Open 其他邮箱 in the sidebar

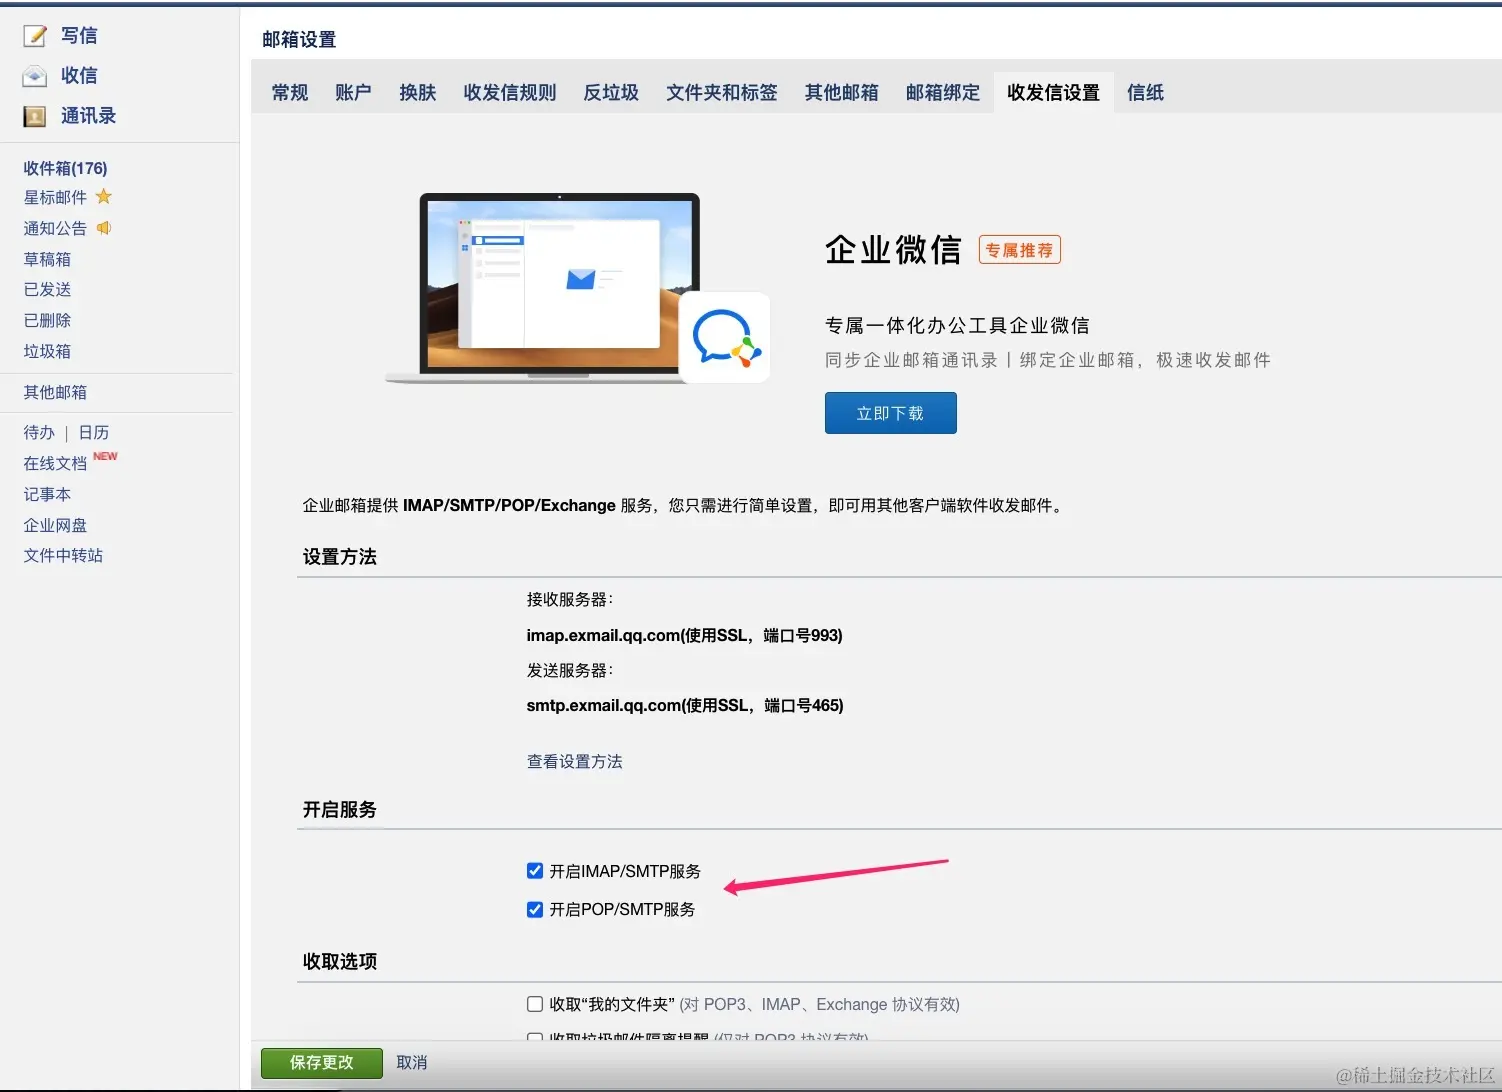click(x=55, y=392)
